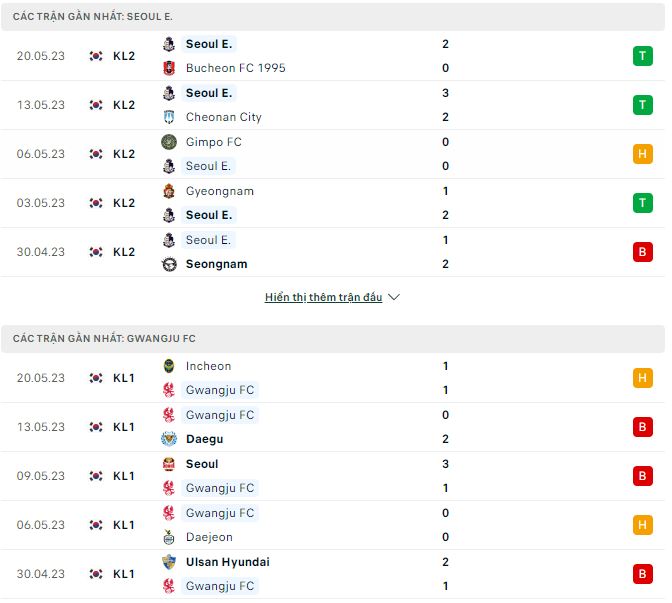Click the Ulsan Hyundai club logo
This screenshot has width=672, height=603.
pos(169,562)
